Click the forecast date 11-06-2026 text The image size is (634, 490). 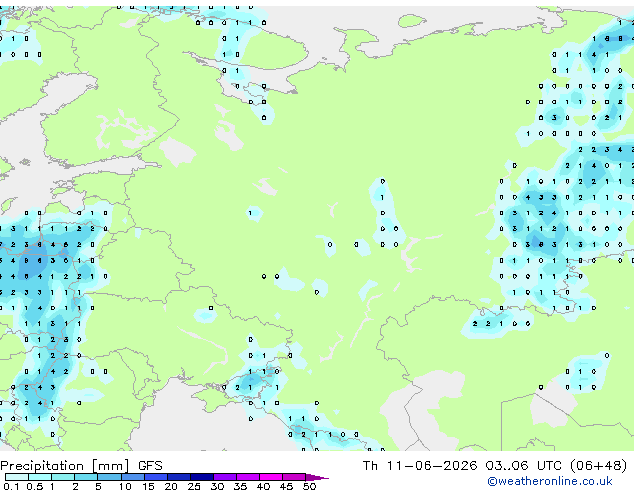click(x=431, y=466)
